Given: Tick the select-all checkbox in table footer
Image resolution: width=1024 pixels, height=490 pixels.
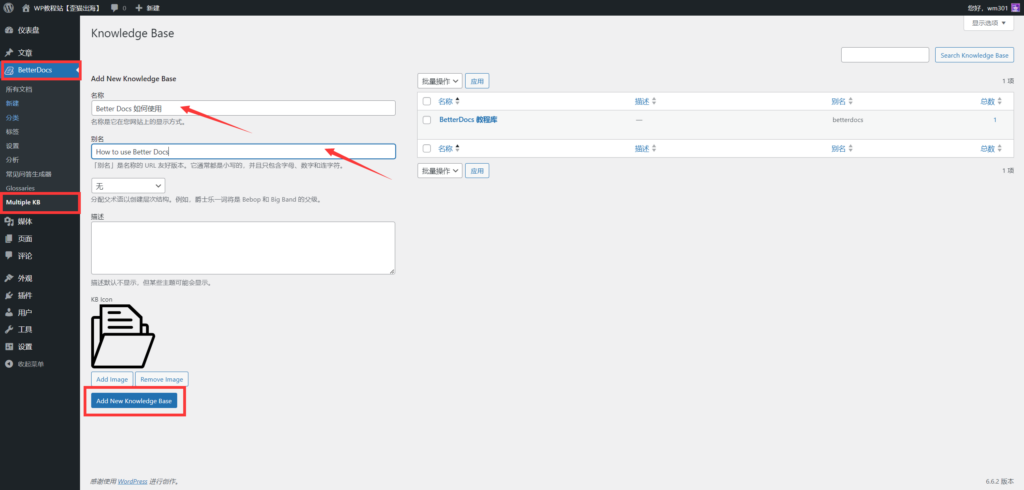Looking at the screenshot, I should point(427,148).
